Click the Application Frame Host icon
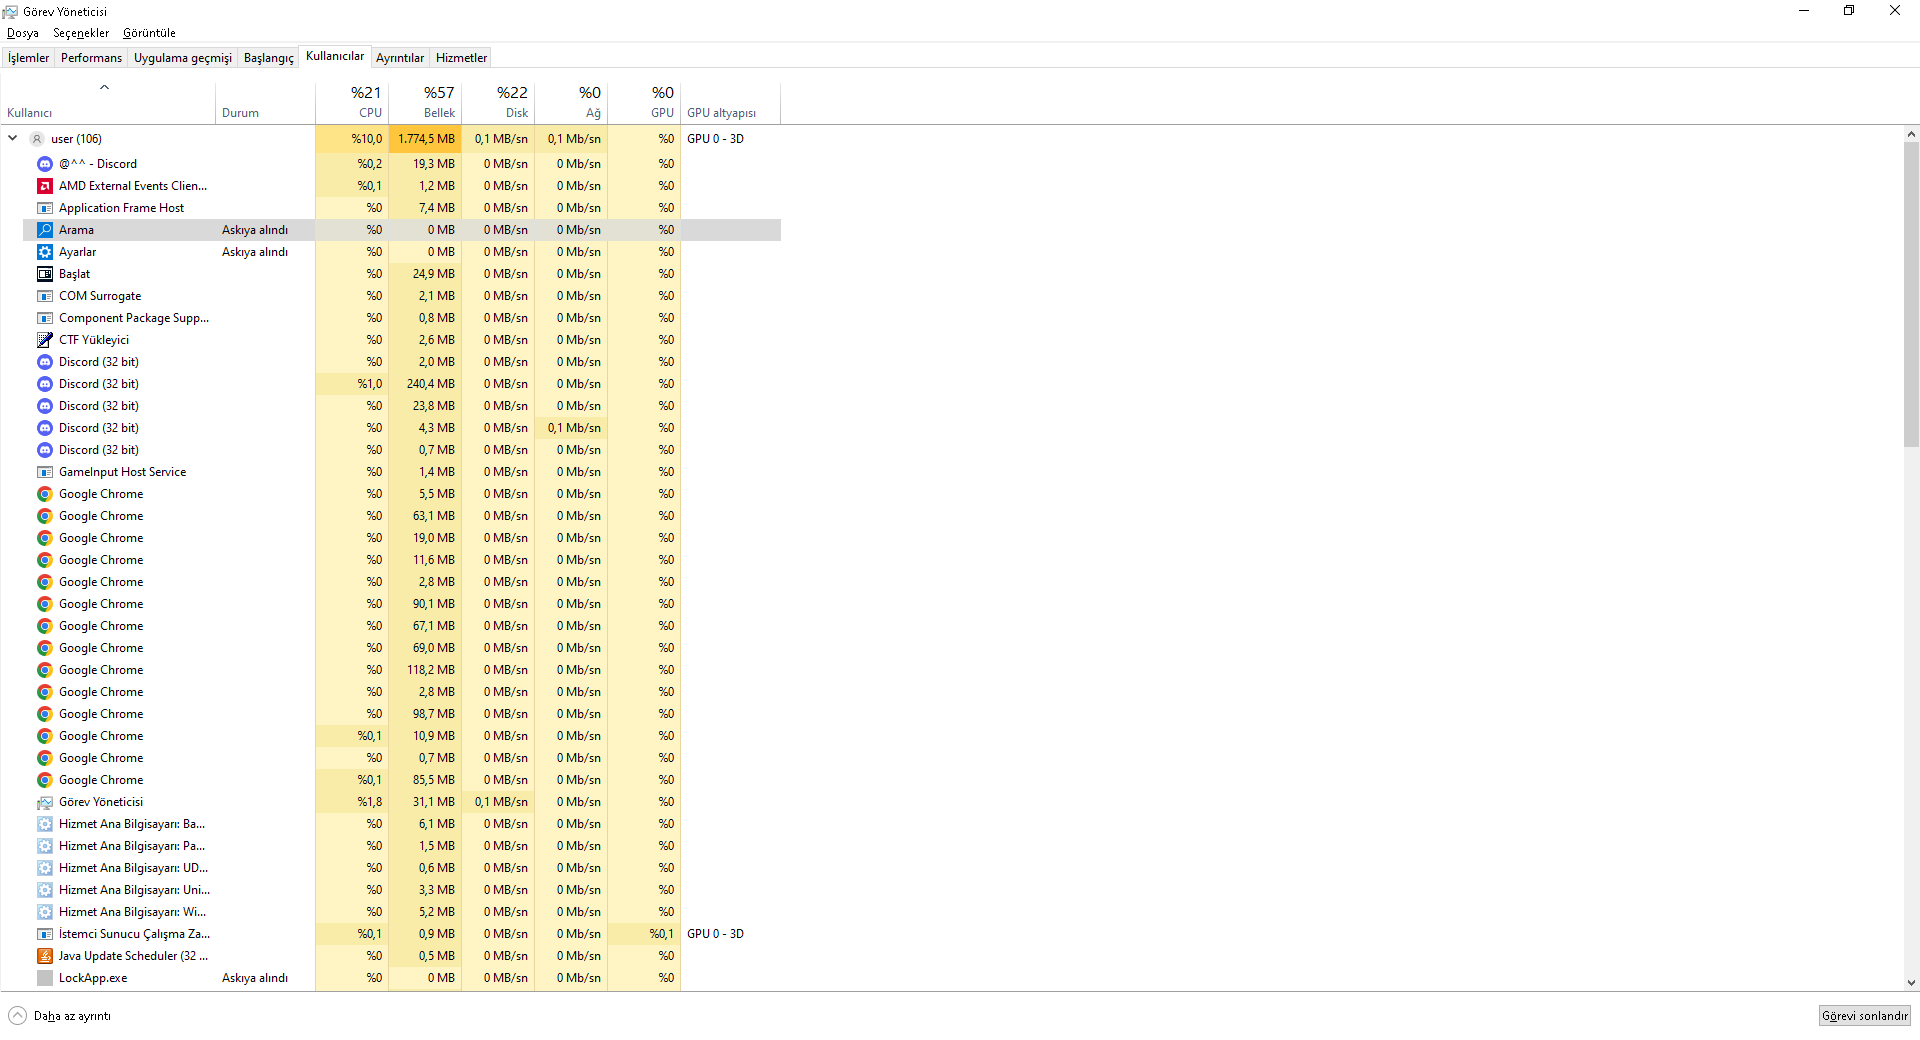The height and width of the screenshot is (1040, 1920). [x=45, y=208]
